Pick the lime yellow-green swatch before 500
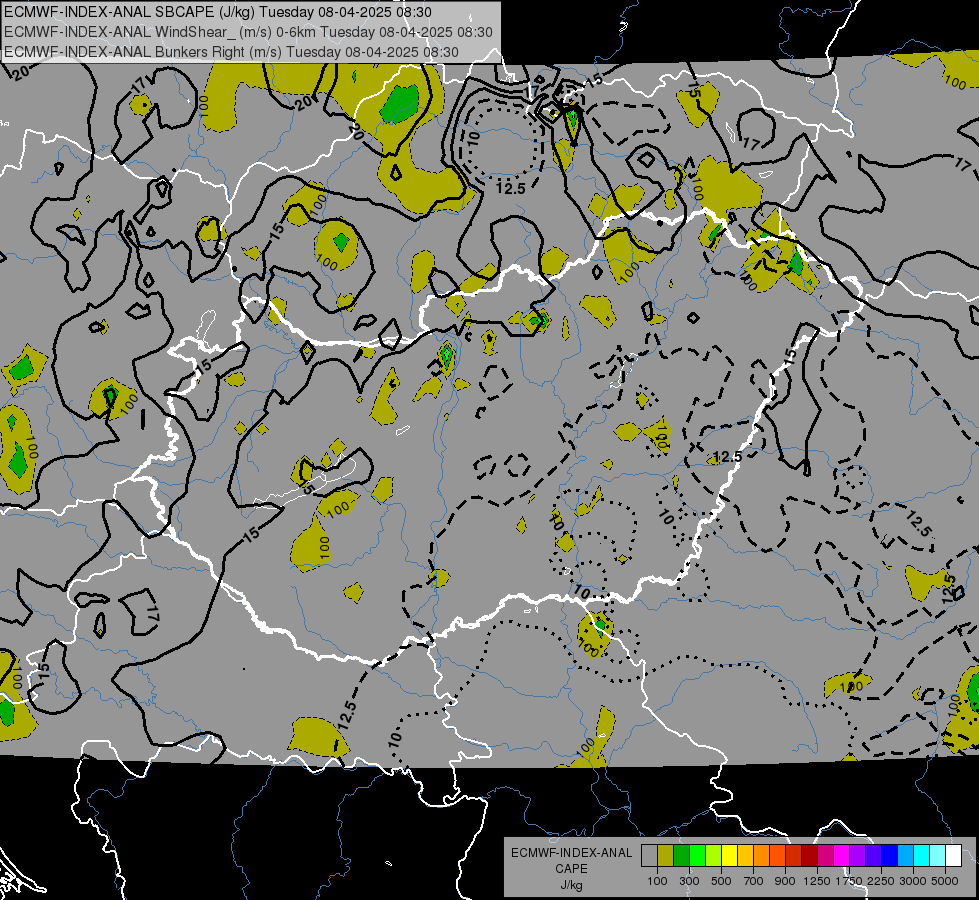The image size is (979, 900). (x=714, y=855)
